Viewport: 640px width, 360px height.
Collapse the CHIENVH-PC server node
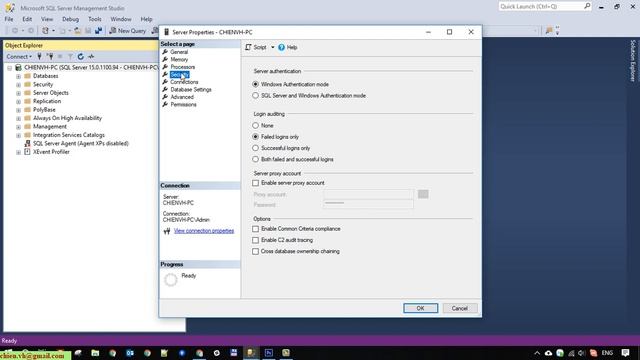click(x=9, y=68)
